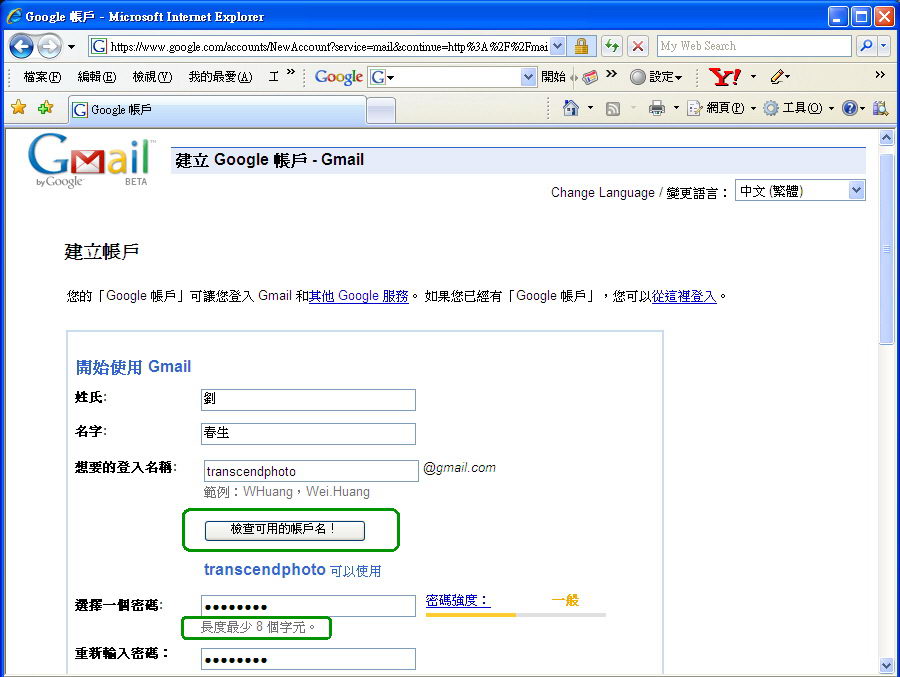Click the SSL security padlock icon
The image size is (900, 677).
[x=581, y=47]
